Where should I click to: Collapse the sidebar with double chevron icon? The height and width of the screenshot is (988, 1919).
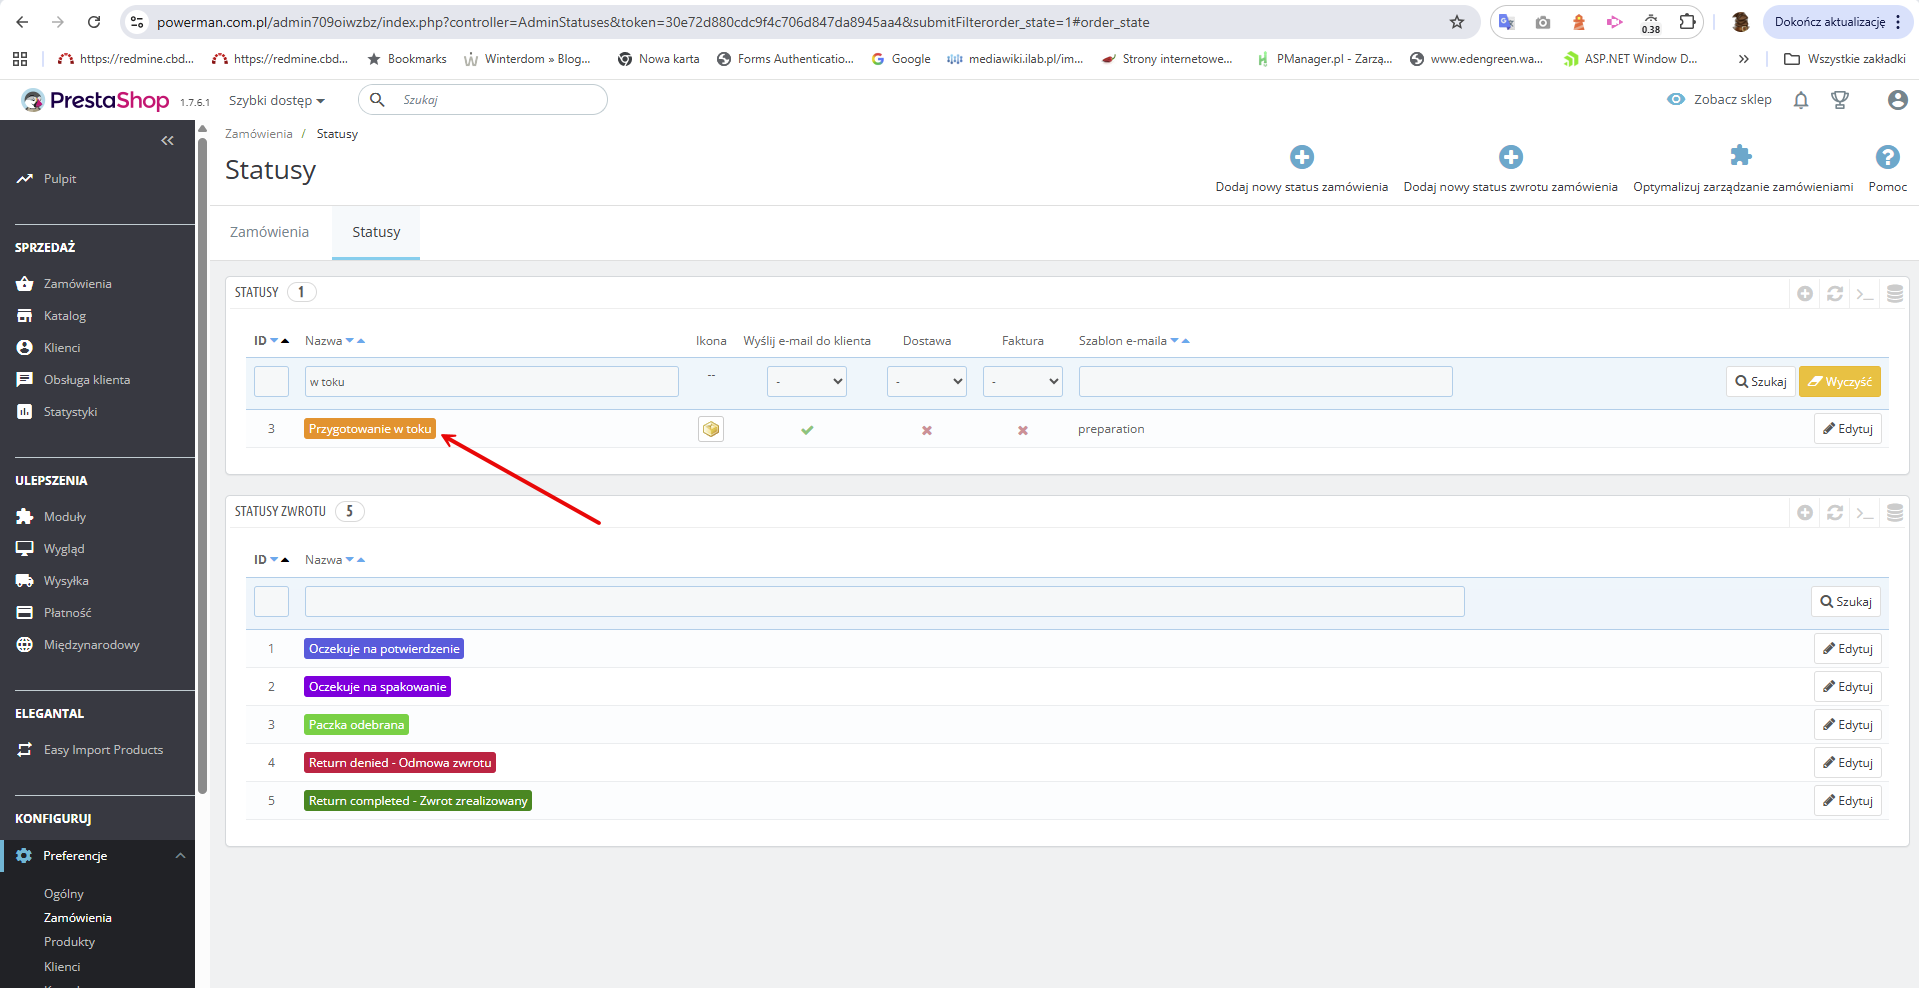tap(167, 141)
